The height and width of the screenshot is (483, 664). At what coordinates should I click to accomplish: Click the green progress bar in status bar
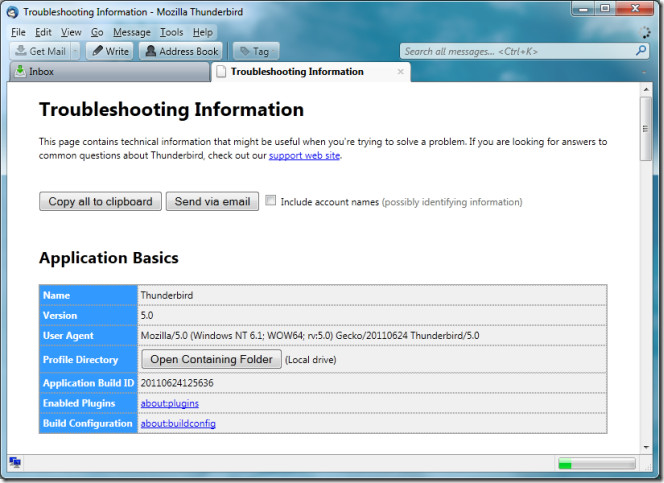[597, 464]
